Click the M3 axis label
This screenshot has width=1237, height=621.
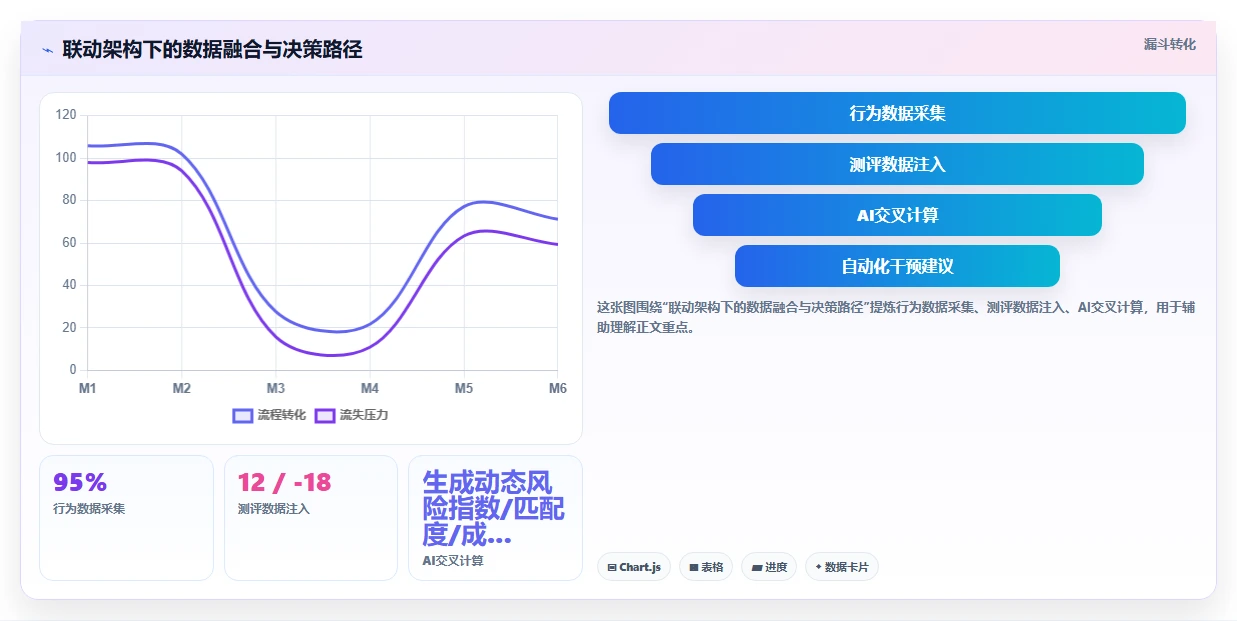coord(276,388)
